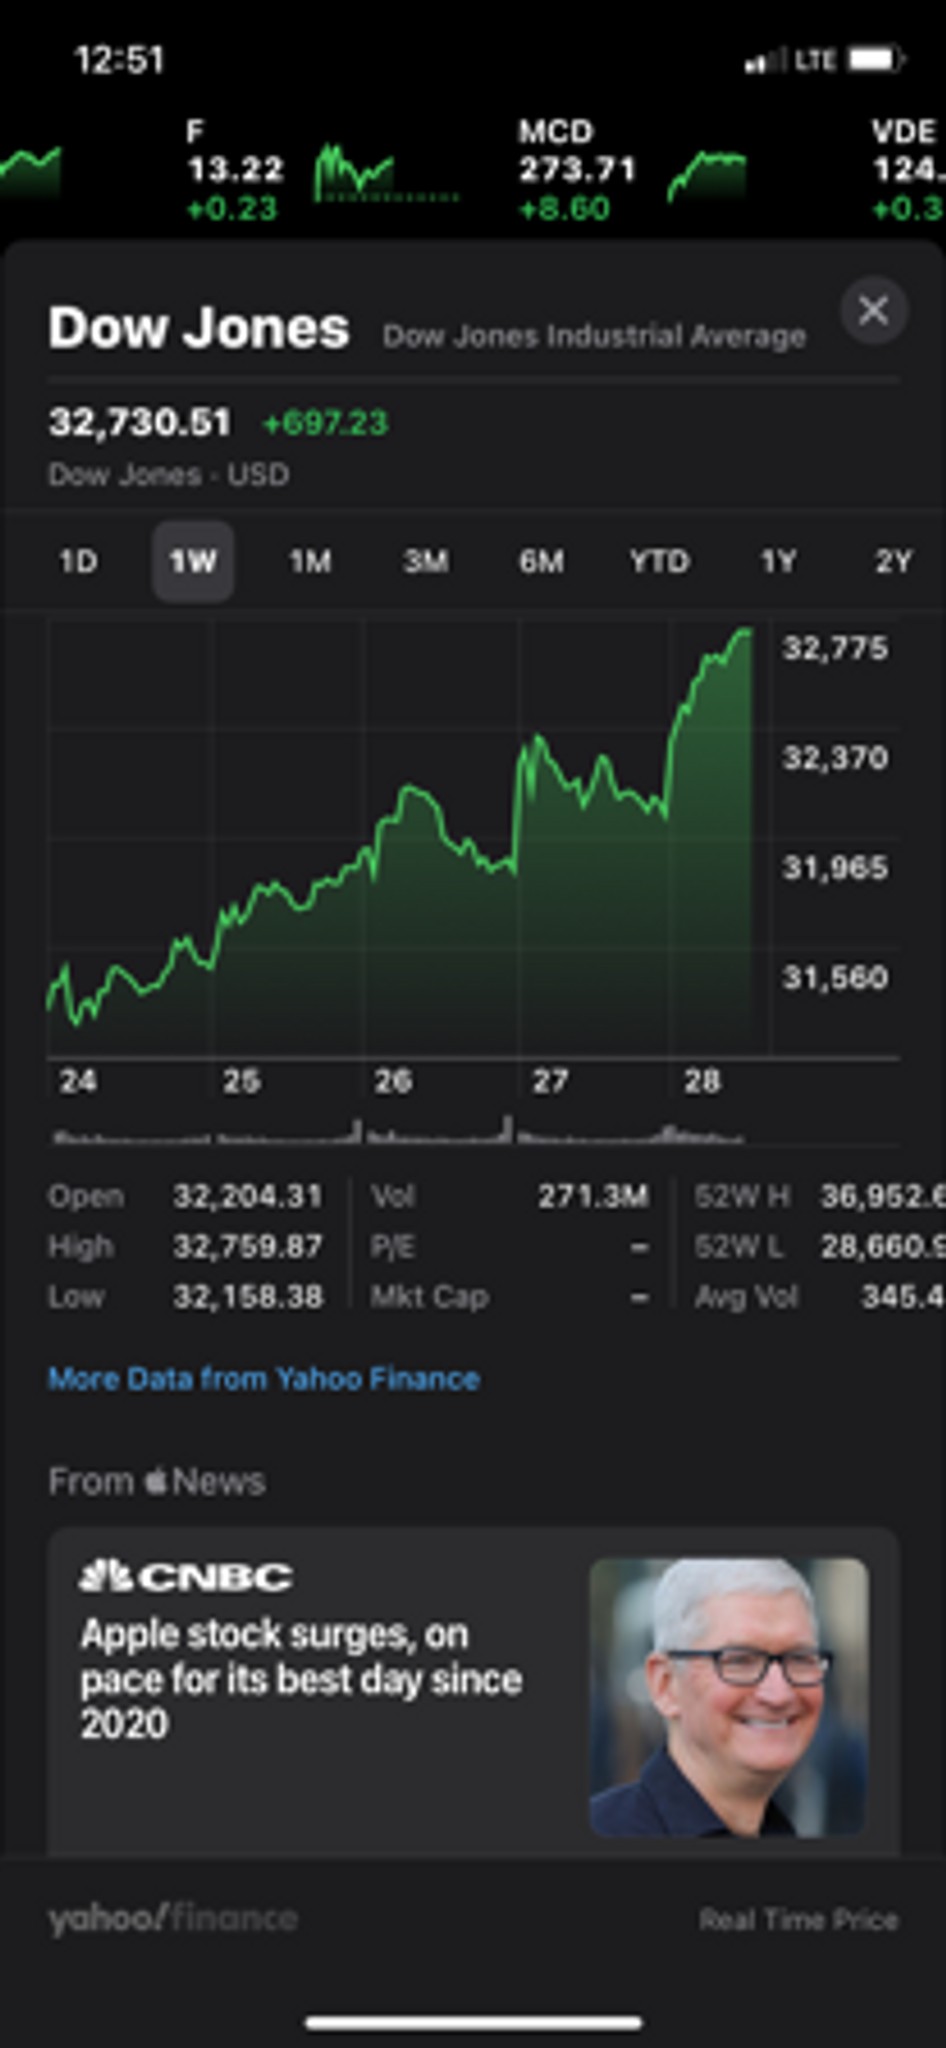Switch chart to 1M range
Viewport: 946px width, 2048px height.
(310, 561)
